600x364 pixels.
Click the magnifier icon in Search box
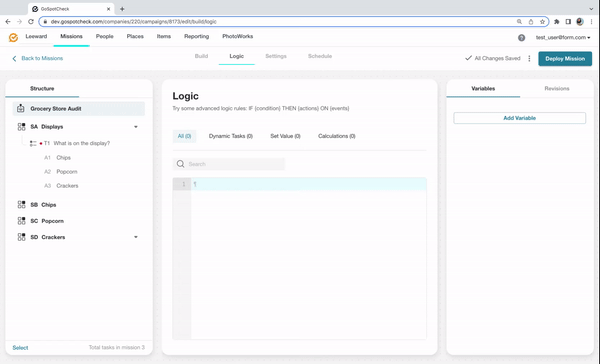(x=181, y=164)
